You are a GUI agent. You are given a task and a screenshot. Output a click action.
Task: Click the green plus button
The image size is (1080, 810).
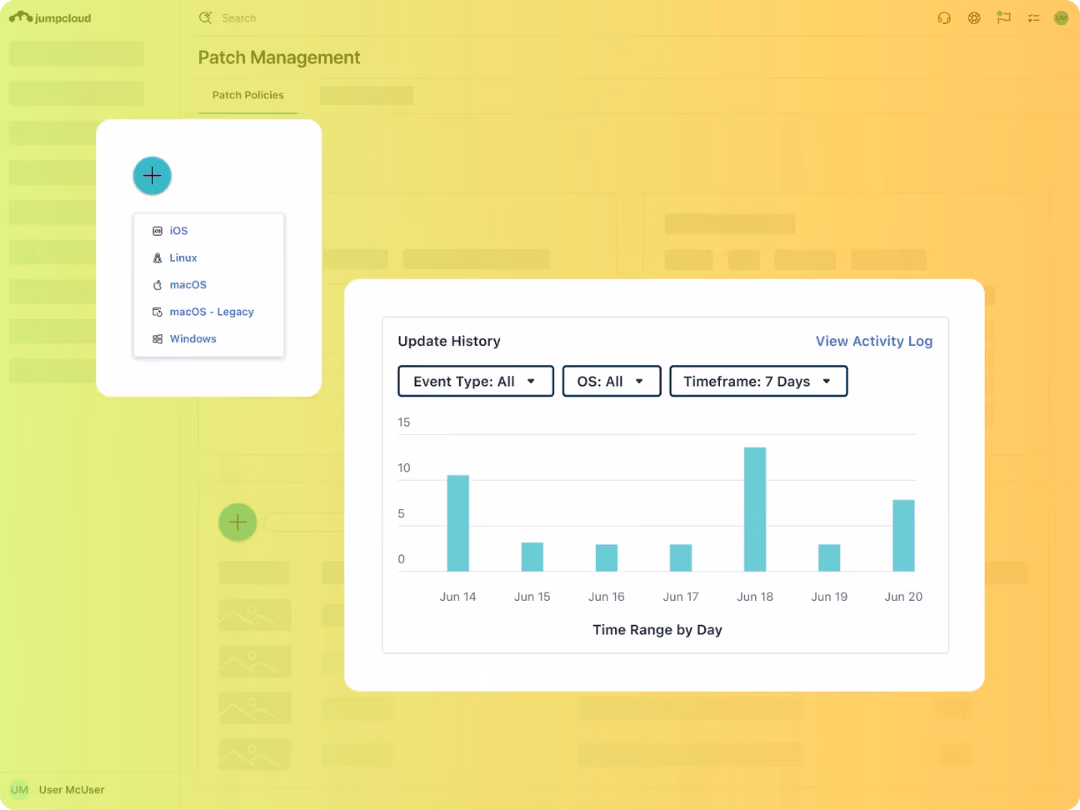coord(238,522)
